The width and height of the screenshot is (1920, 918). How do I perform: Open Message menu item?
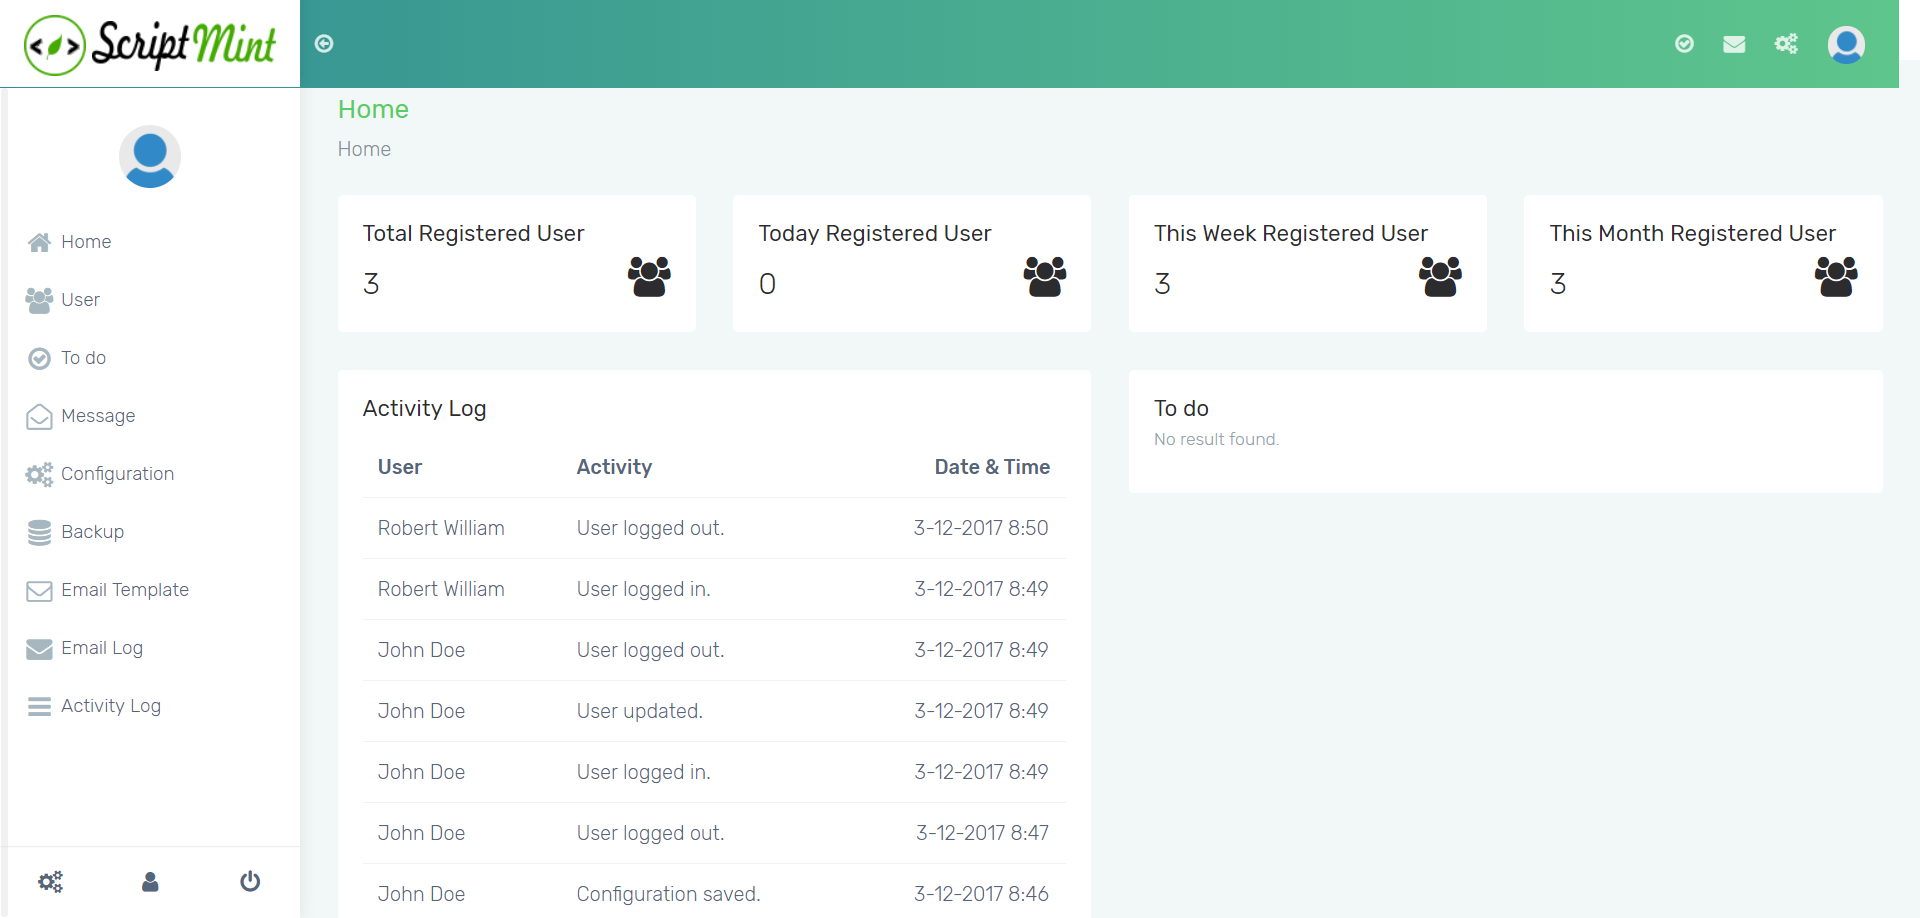click(x=98, y=416)
